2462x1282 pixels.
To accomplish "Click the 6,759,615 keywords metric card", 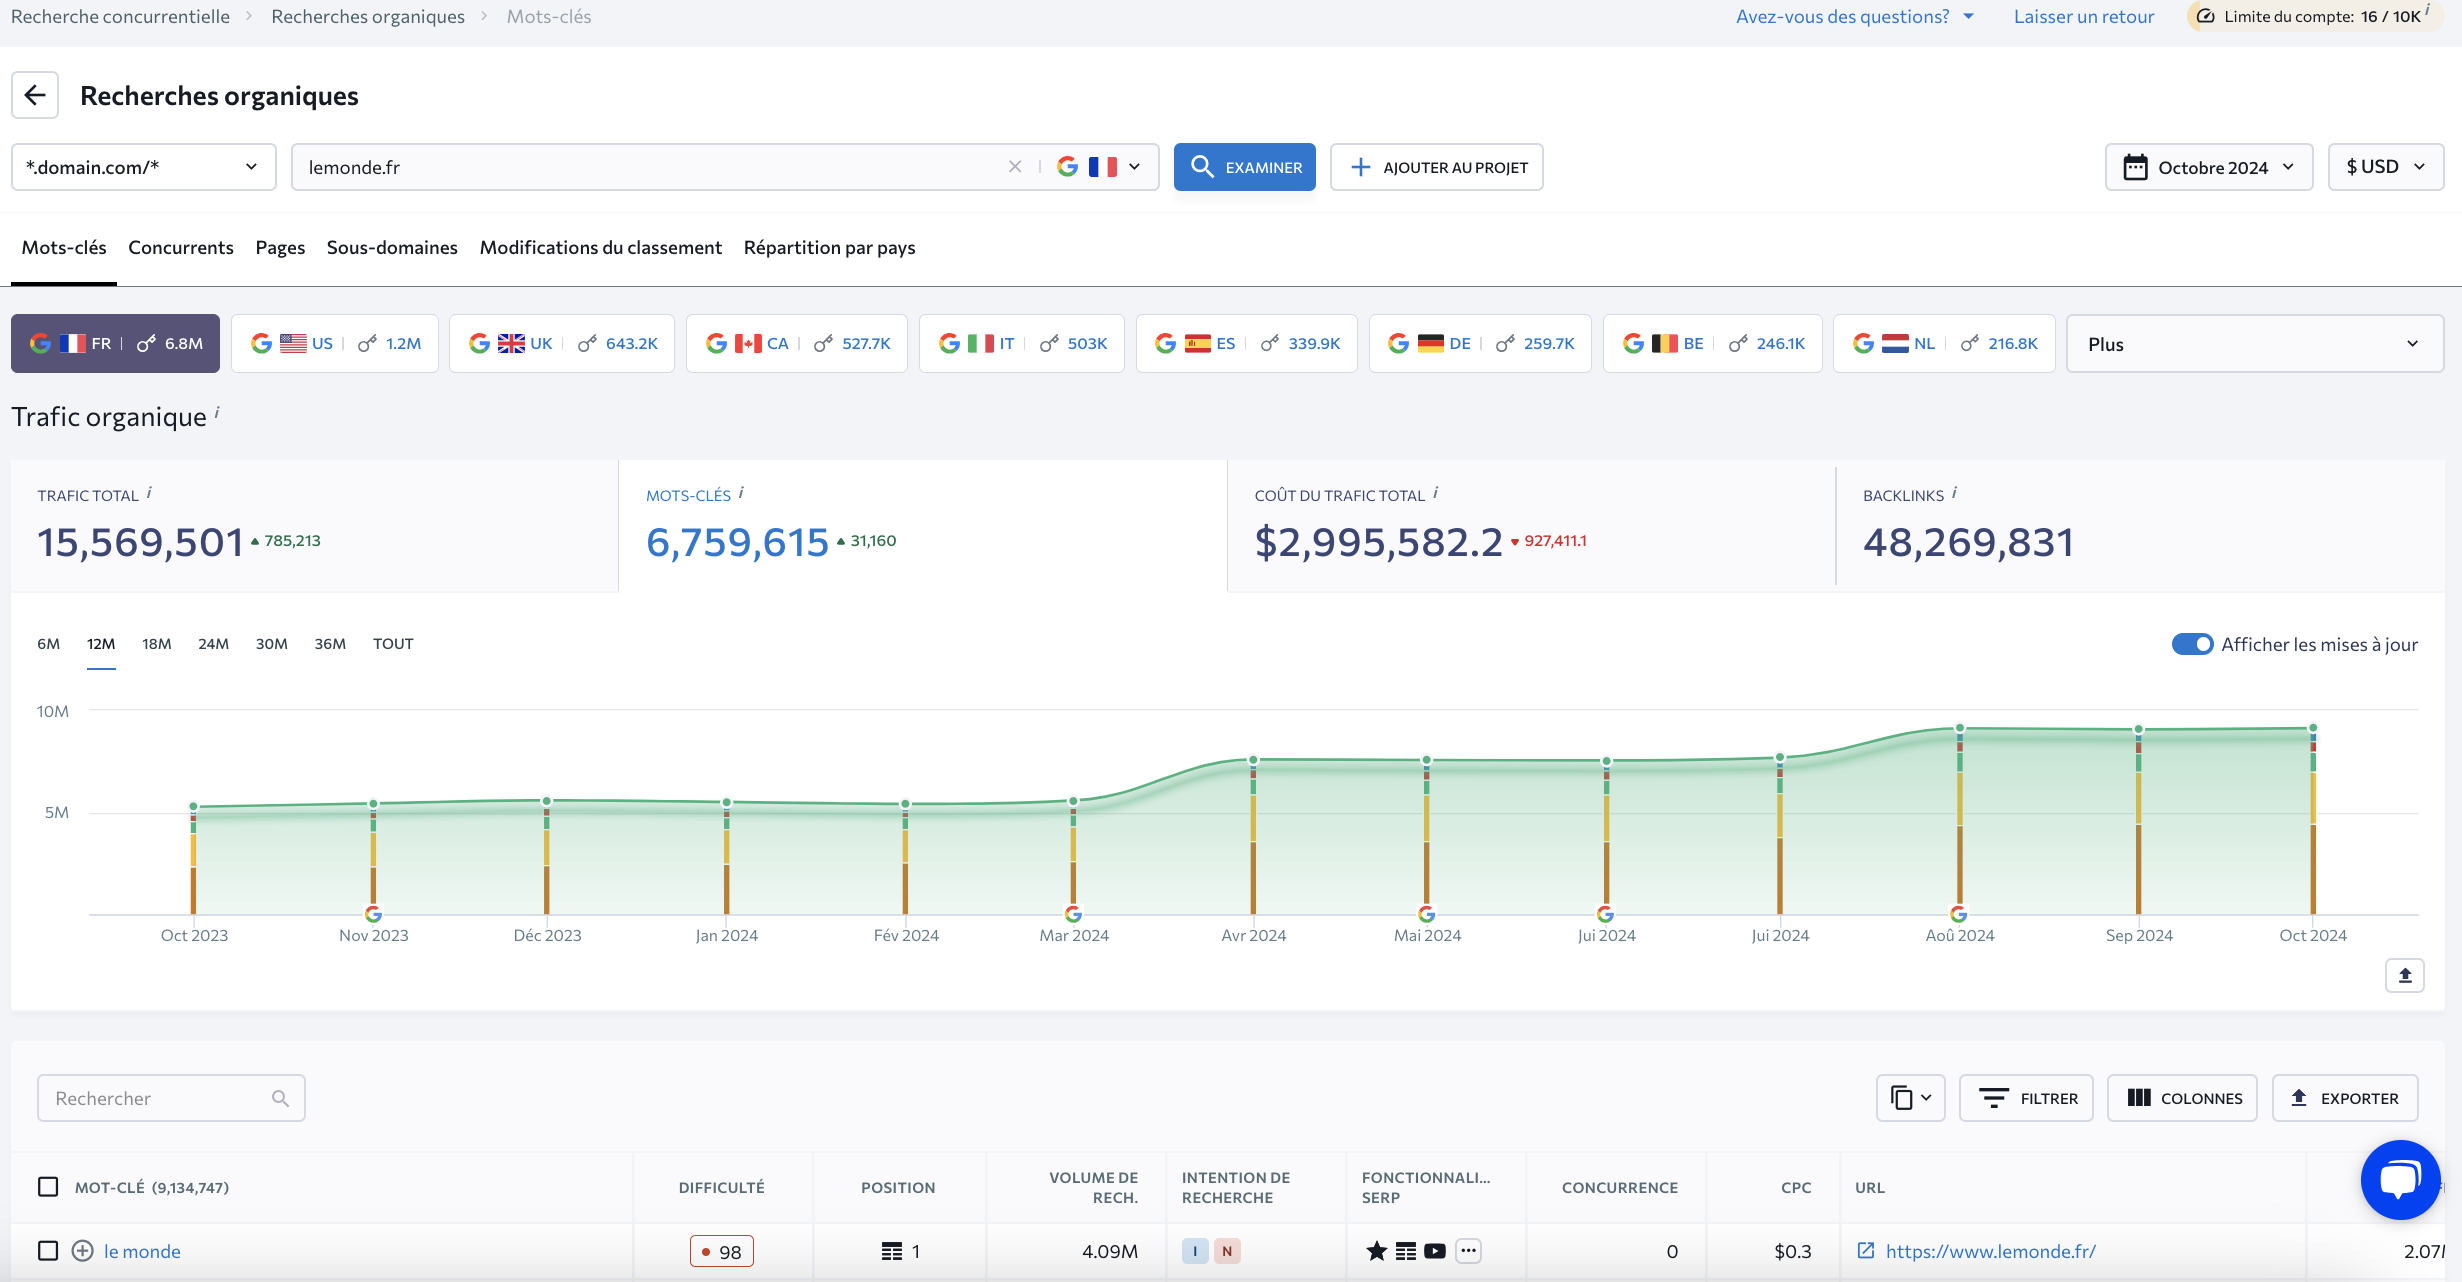I will pyautogui.click(x=922, y=526).
